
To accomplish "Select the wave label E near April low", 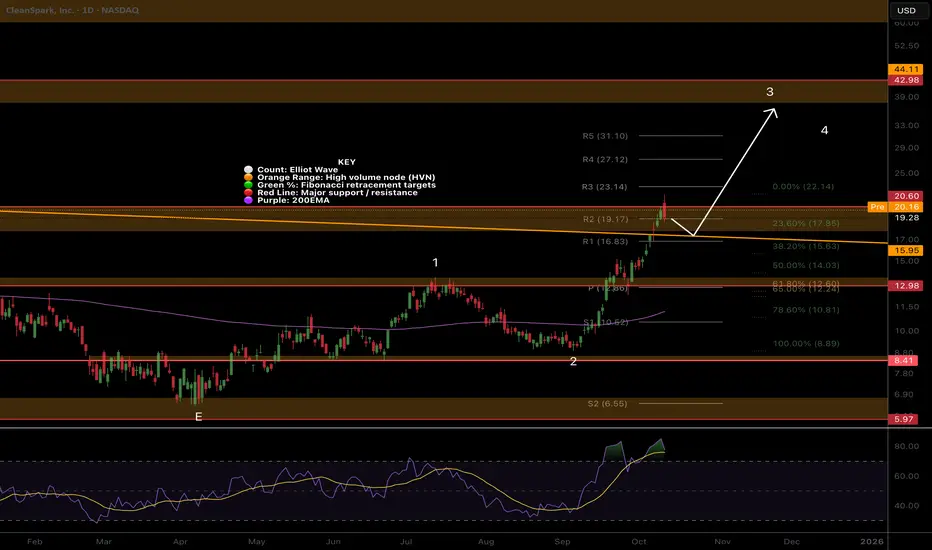I will pyautogui.click(x=199, y=417).
